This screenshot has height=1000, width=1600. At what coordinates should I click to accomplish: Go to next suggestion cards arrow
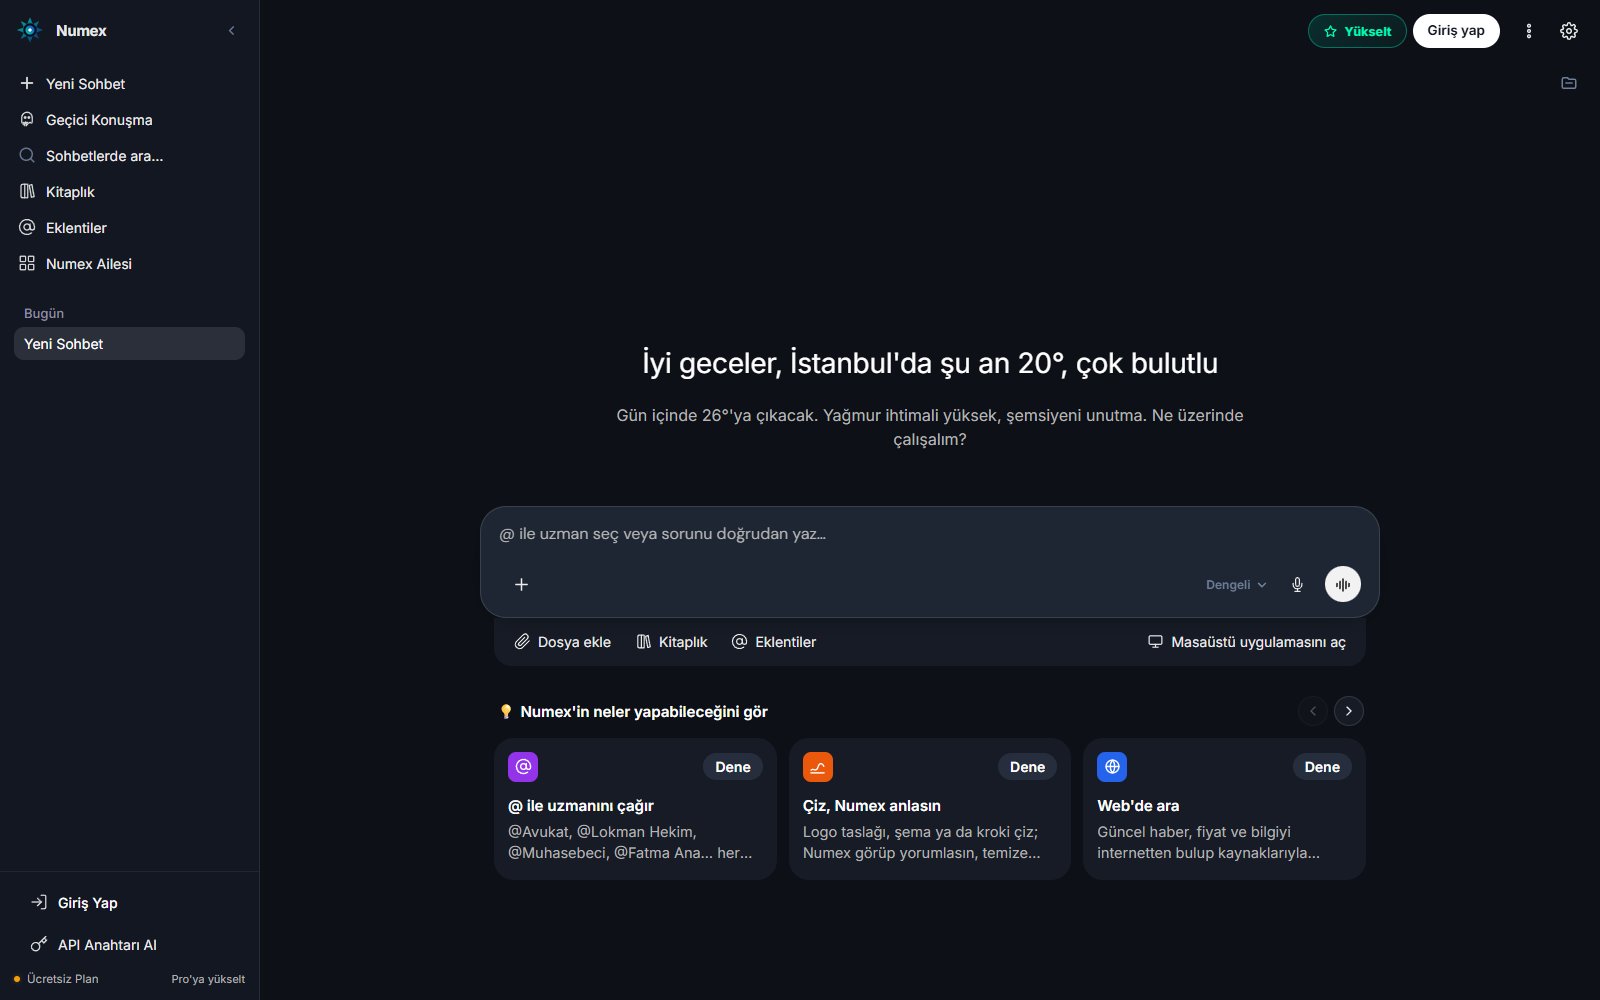(x=1349, y=711)
